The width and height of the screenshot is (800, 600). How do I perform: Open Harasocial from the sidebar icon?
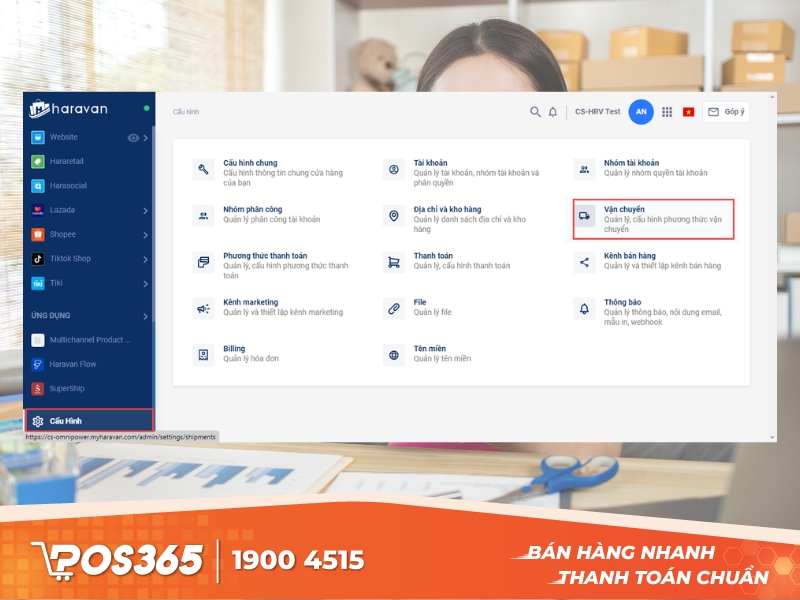click(38, 185)
